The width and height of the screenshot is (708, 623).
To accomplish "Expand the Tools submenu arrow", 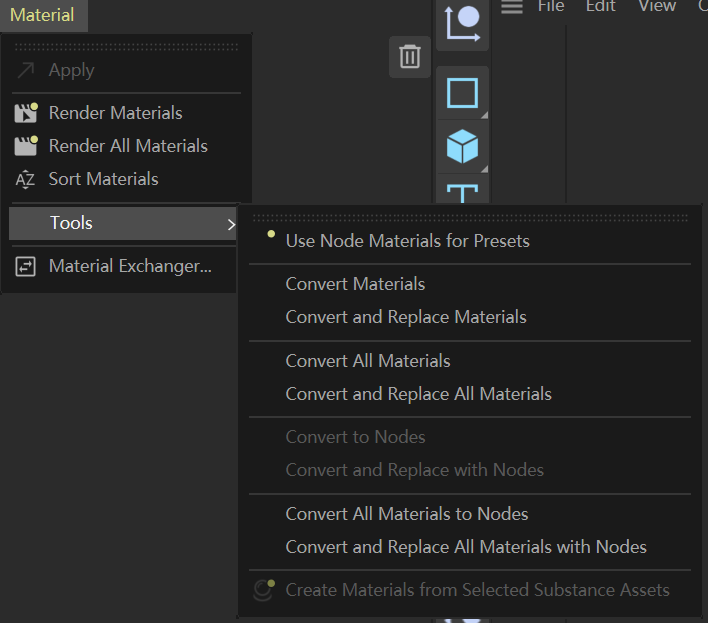I will point(231,224).
